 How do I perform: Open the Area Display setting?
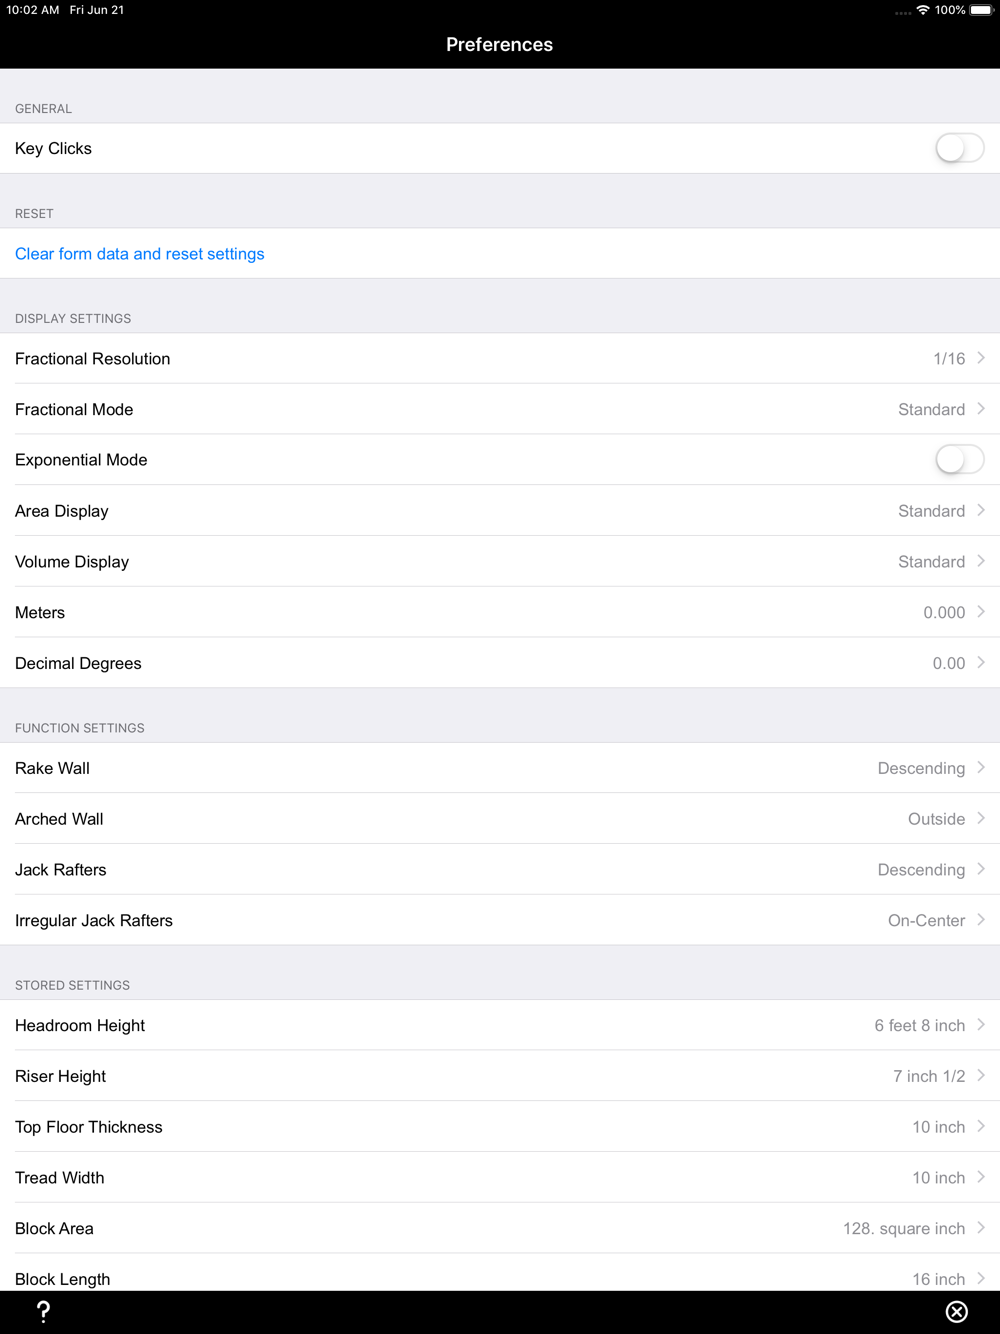[500, 511]
